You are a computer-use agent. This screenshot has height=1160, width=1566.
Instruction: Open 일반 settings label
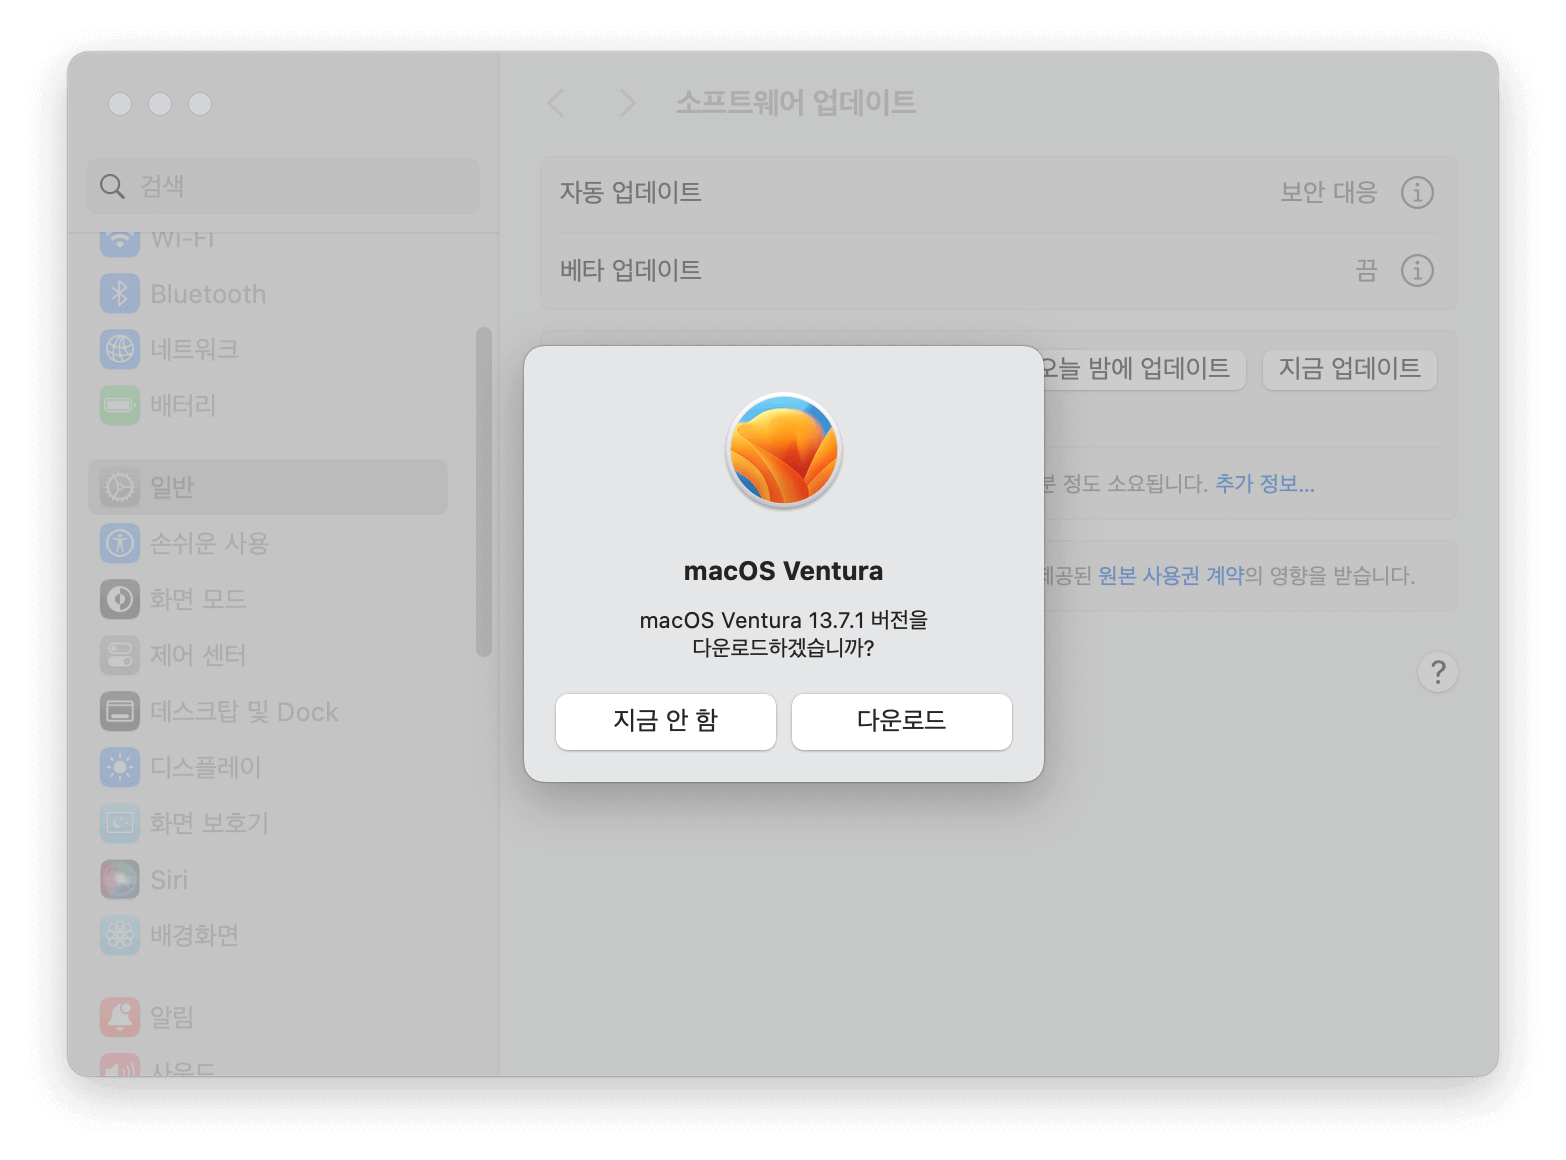coord(172,487)
